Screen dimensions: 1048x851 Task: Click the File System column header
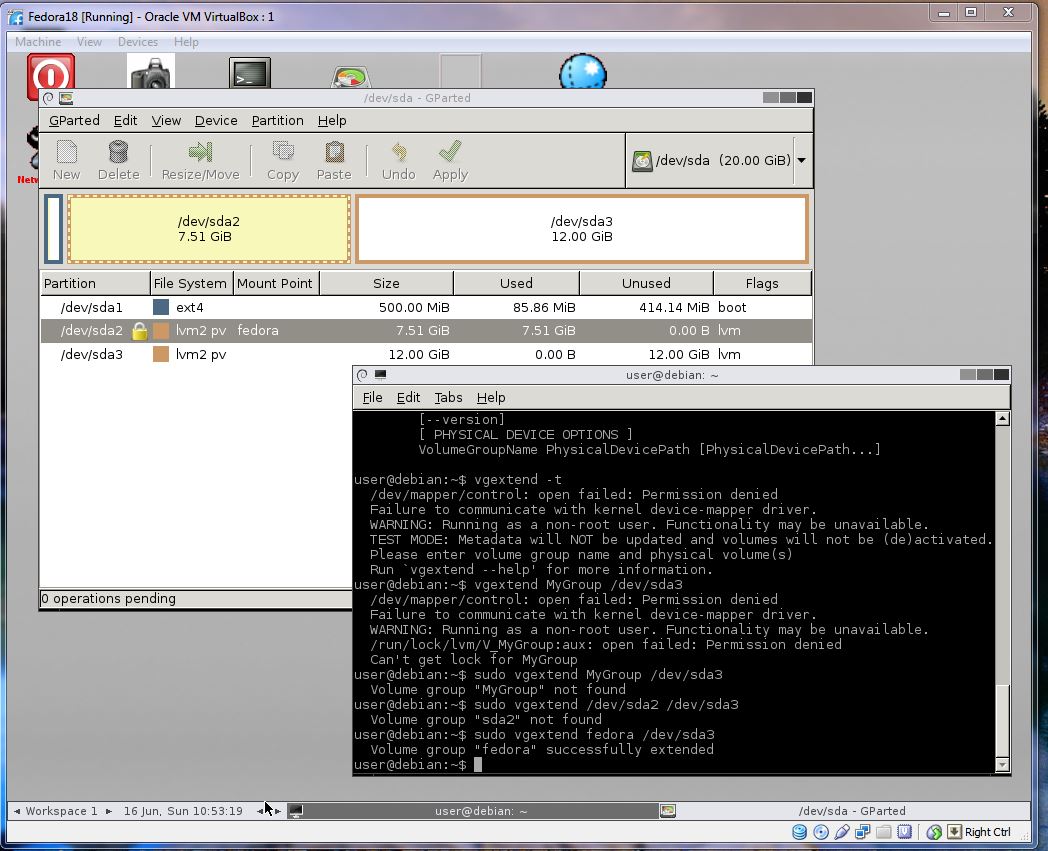(191, 283)
